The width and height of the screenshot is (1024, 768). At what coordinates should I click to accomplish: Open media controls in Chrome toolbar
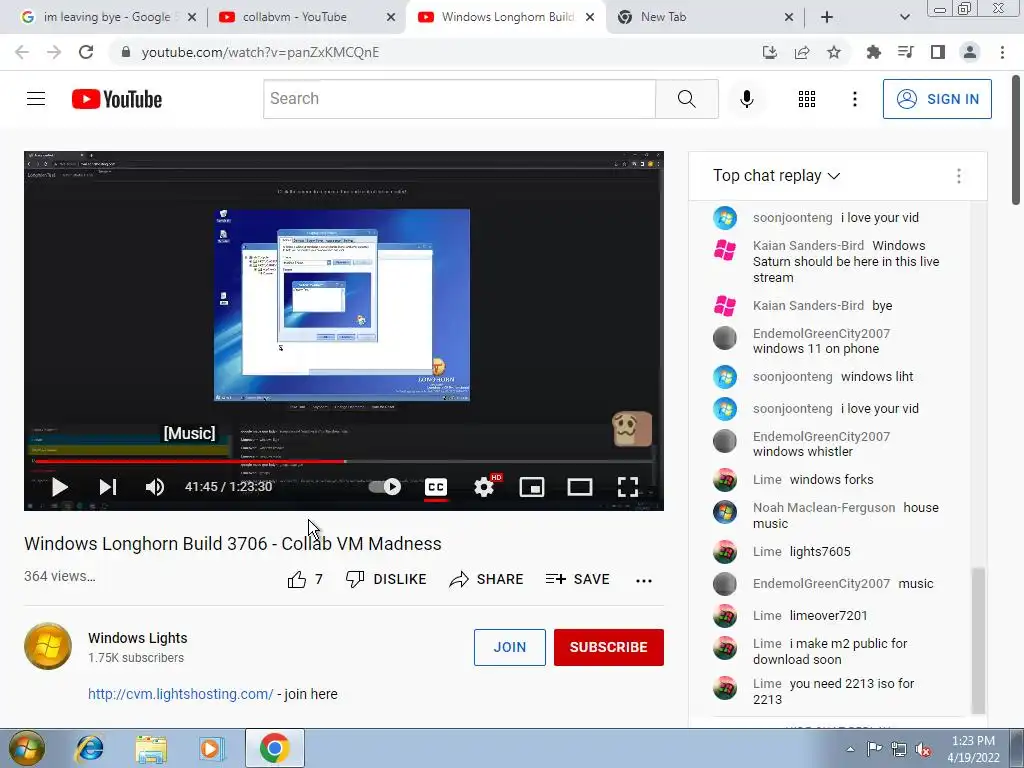click(905, 52)
